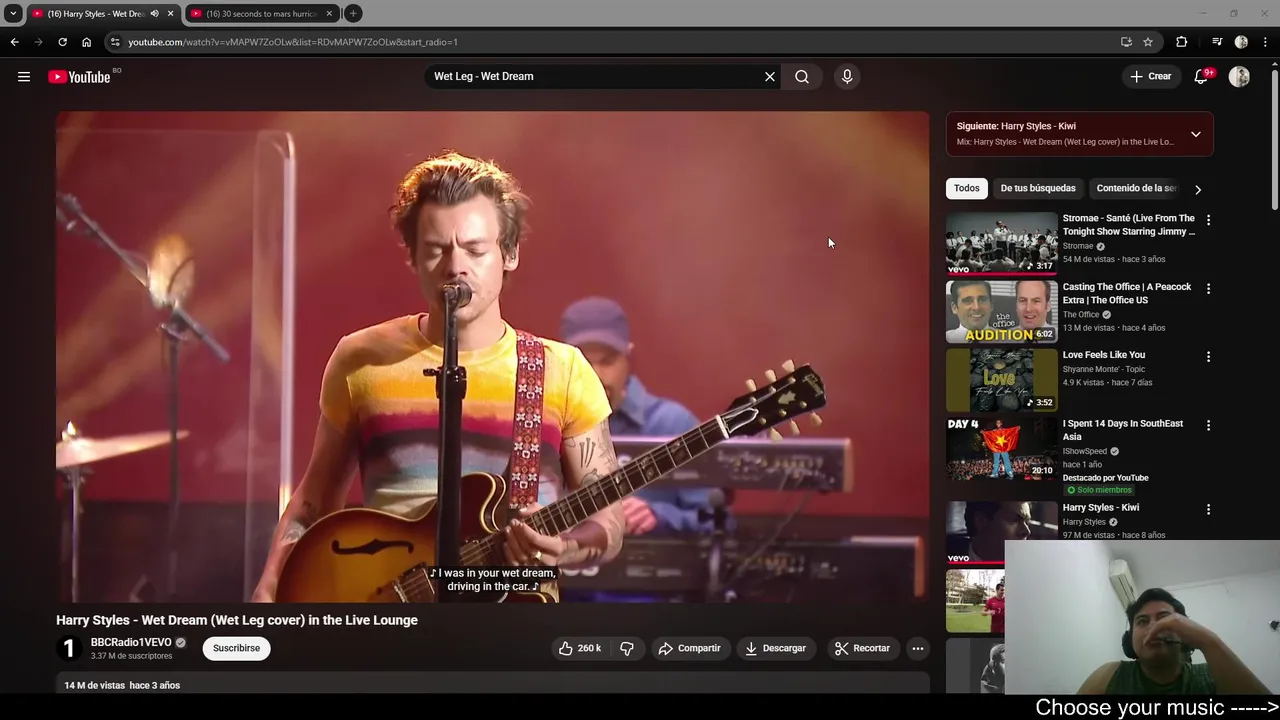
Task: Click Siguiente: Harry Styles - Kiwi header text
Action: (x=1016, y=126)
